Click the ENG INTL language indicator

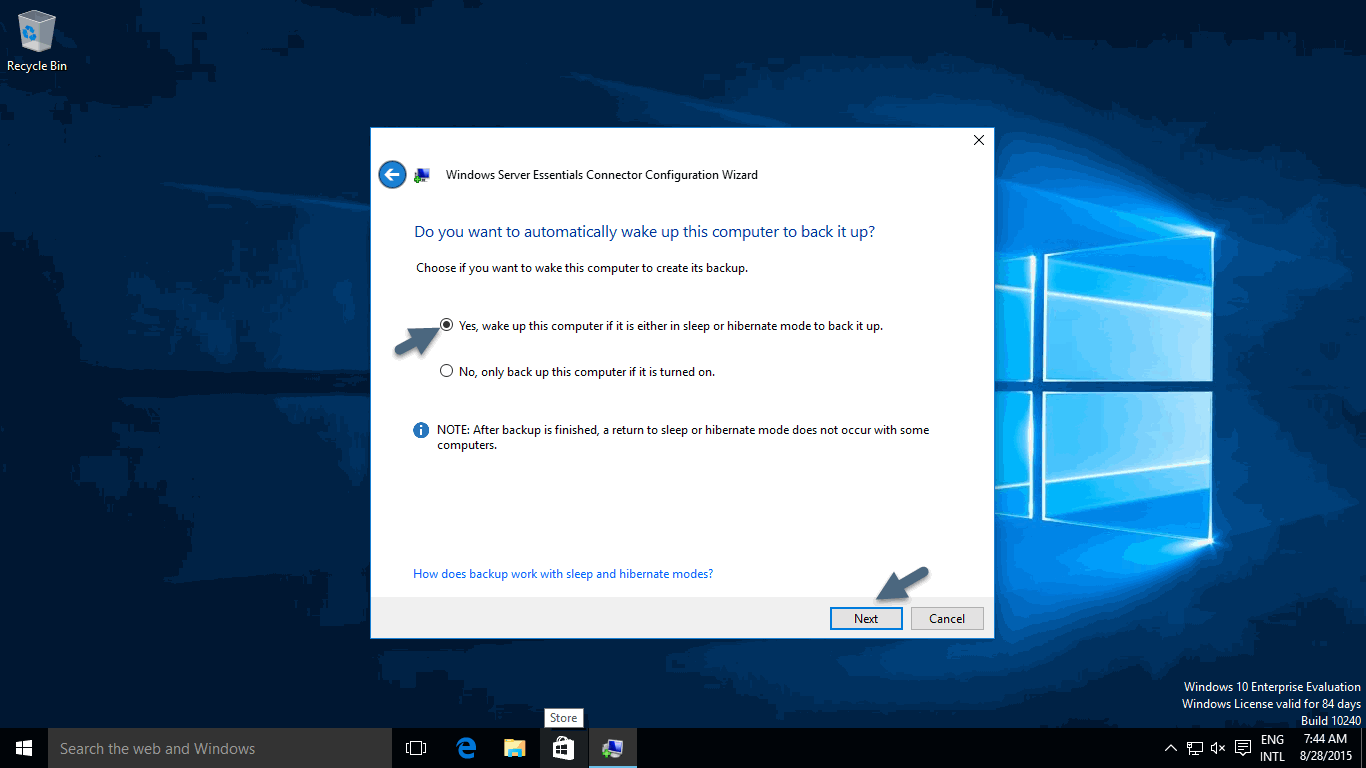1272,748
